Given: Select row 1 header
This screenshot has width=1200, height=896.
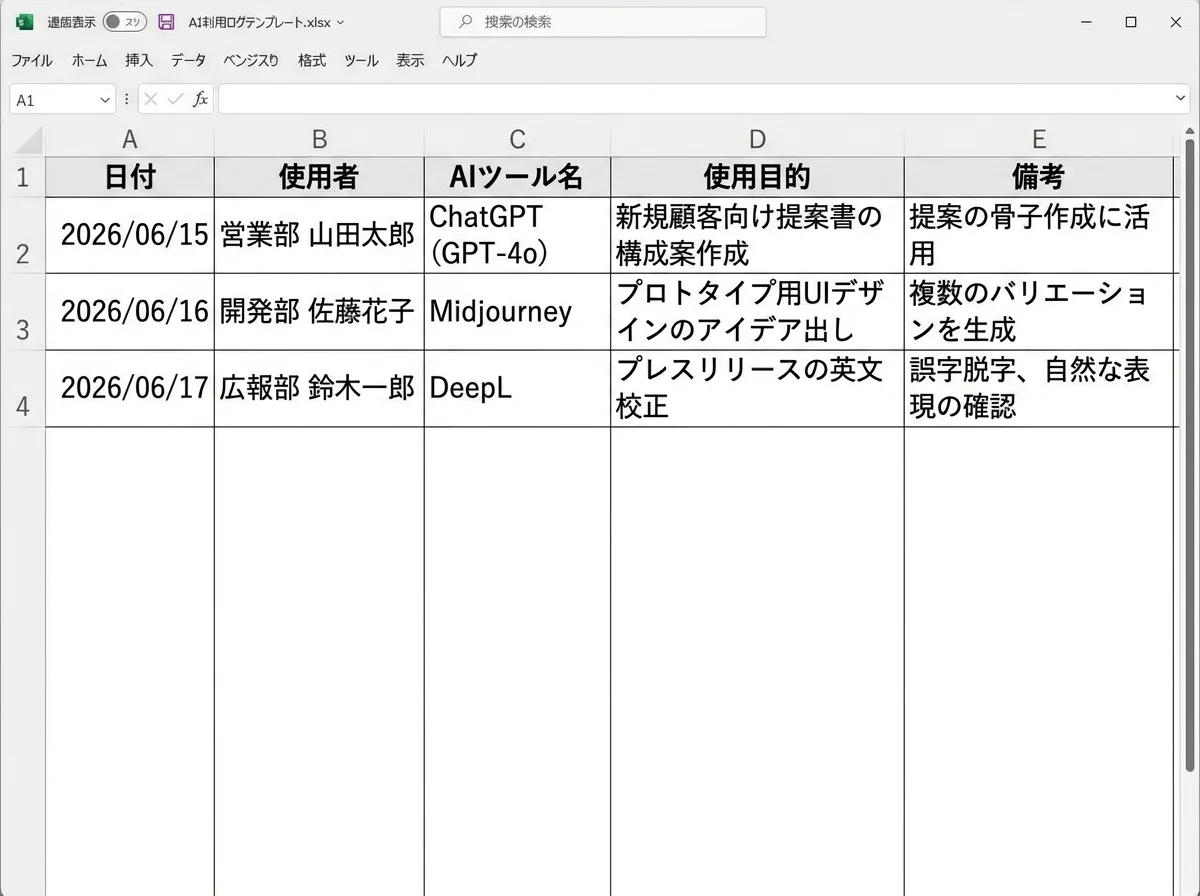Looking at the screenshot, I should tap(23, 177).
